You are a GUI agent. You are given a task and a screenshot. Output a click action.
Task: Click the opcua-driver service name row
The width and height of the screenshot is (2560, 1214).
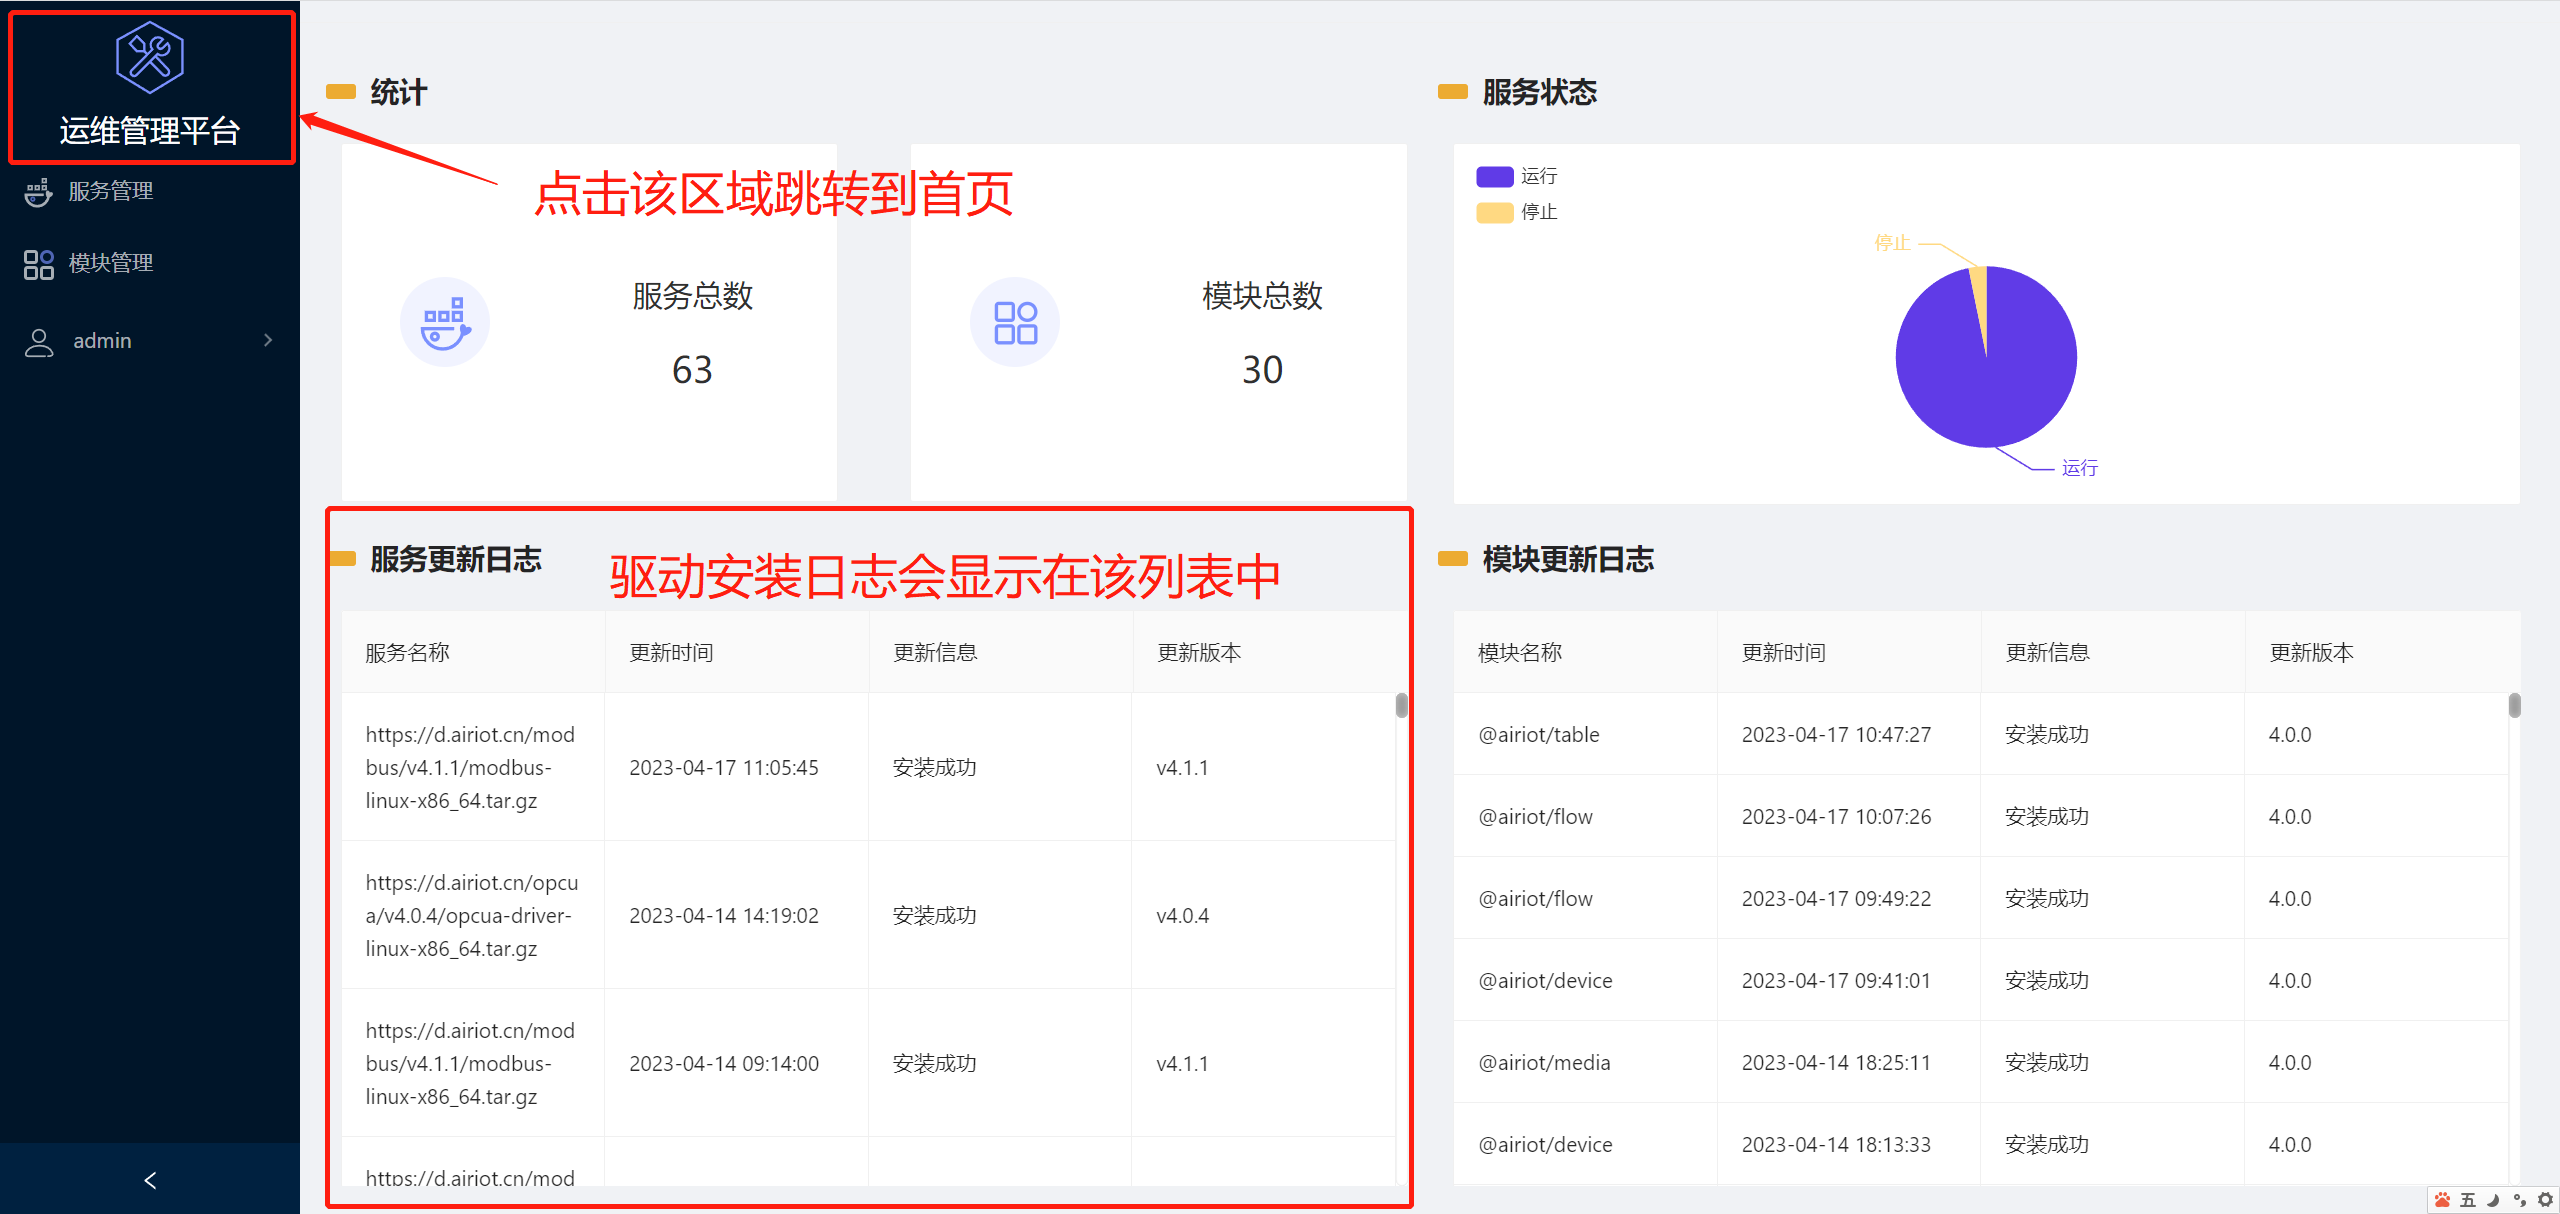[x=471, y=915]
